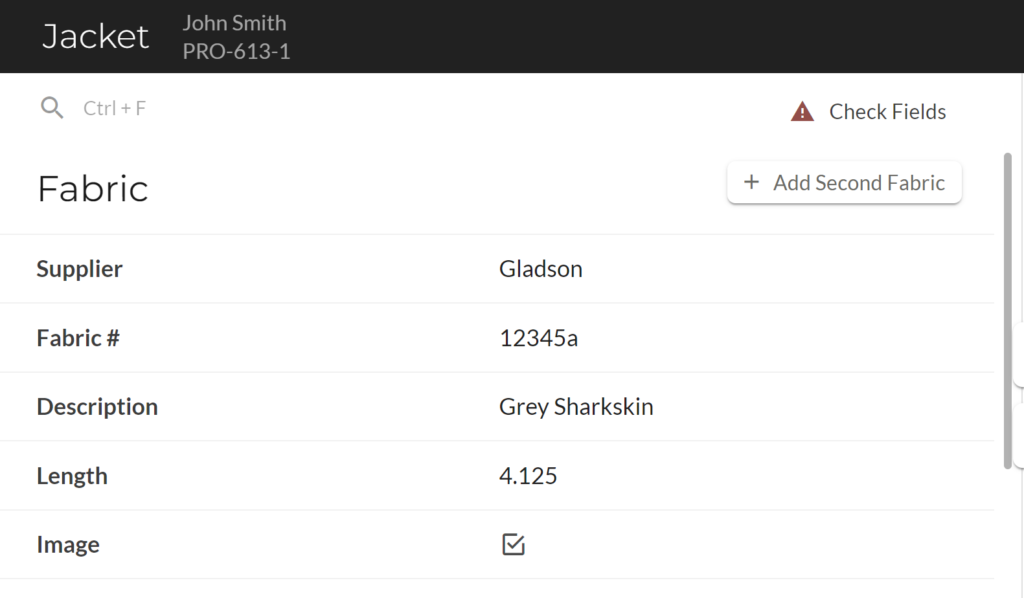Click the plus icon beside Add Second Fabric
Image resolution: width=1024 pixels, height=598 pixels.
pos(752,182)
